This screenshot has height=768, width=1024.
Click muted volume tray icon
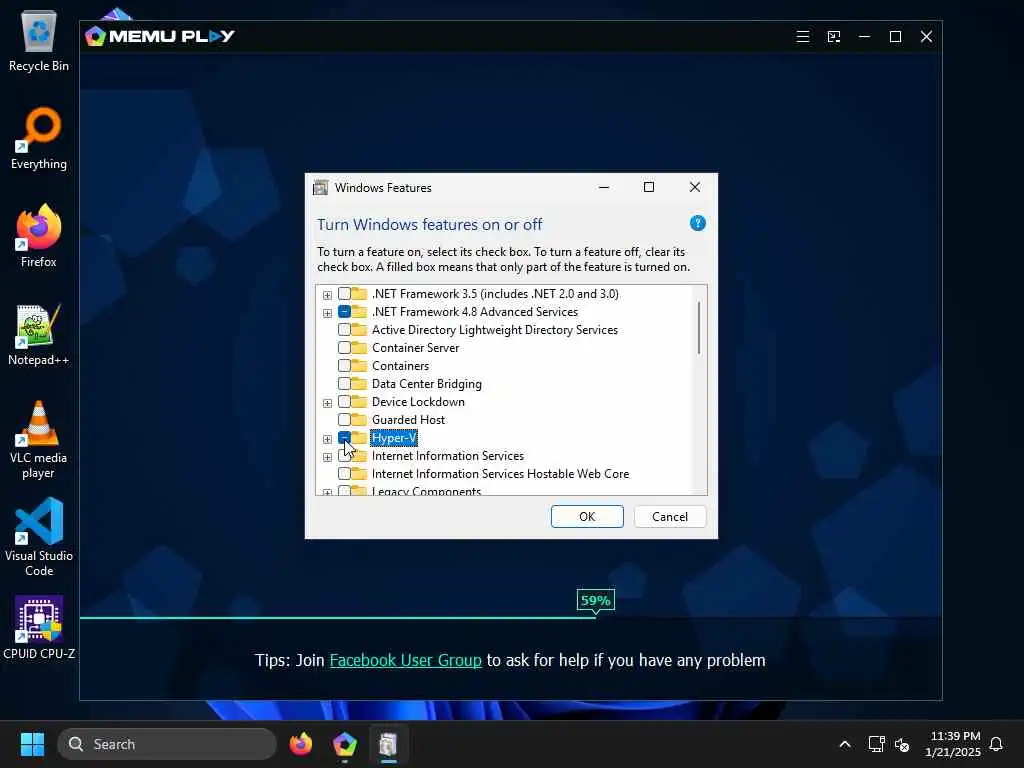[902, 744]
